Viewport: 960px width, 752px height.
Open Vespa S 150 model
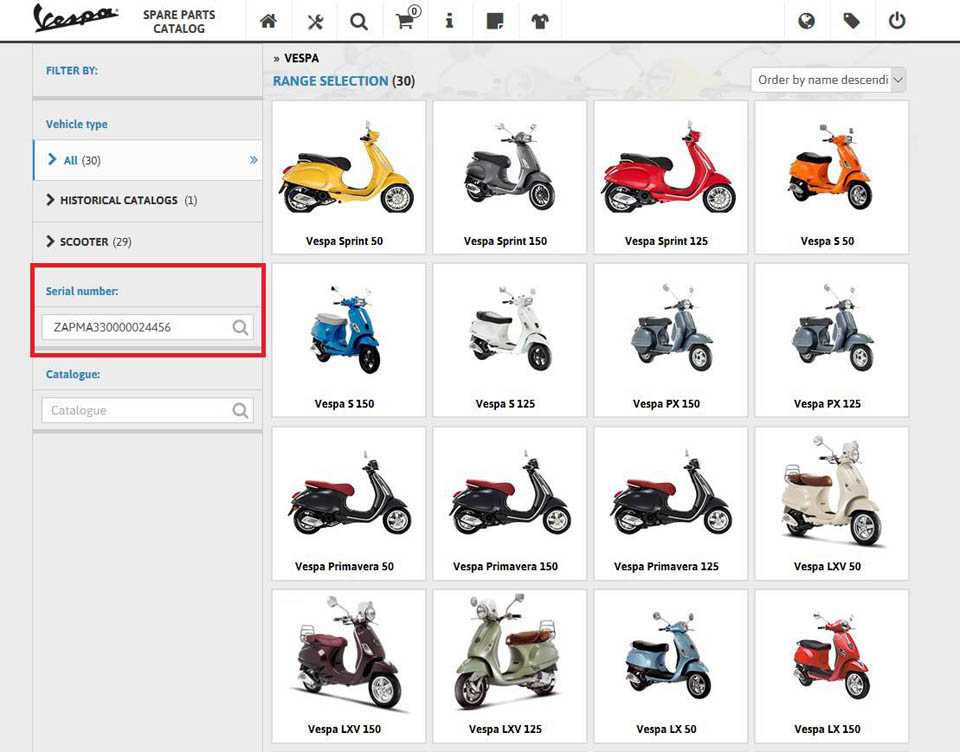(348, 340)
